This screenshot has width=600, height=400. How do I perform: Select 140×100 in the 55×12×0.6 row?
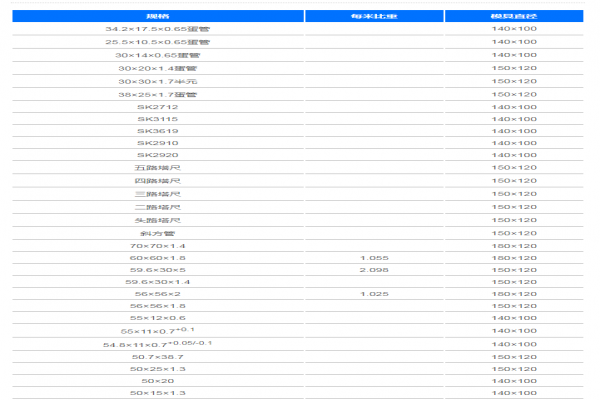pyautogui.click(x=514, y=318)
